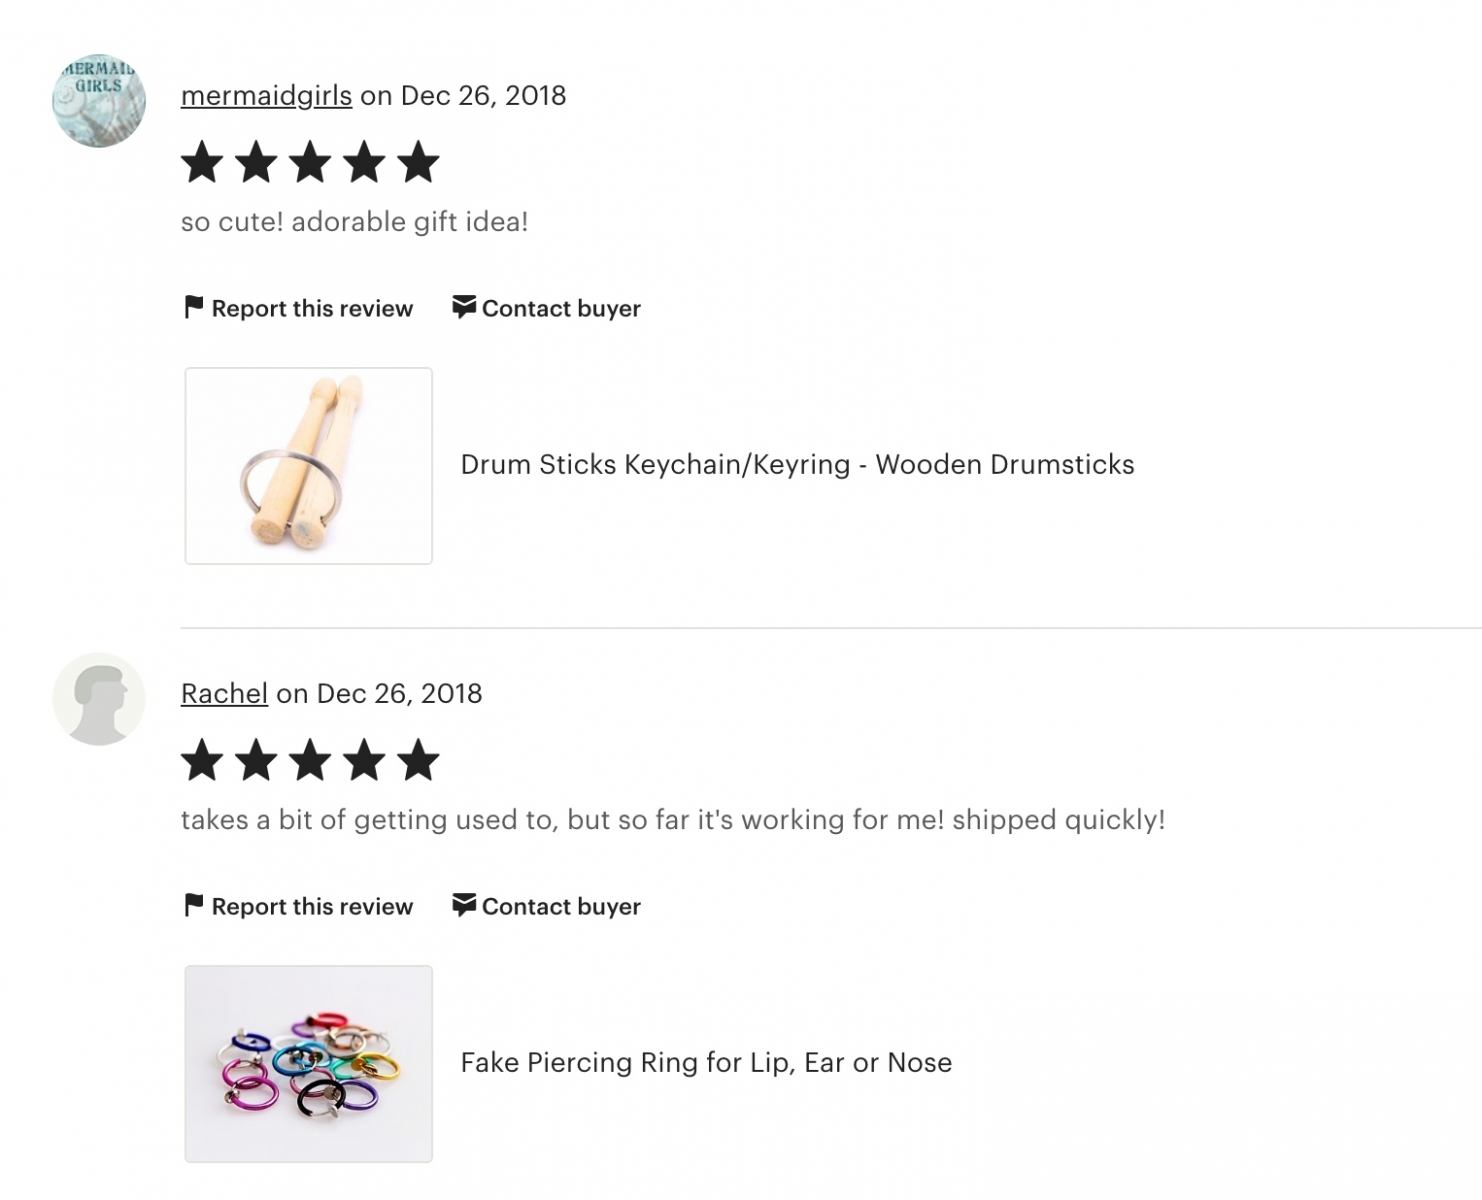Click the five-star rating on Rachel's review
The image size is (1482, 1200).
pyautogui.click(x=310, y=760)
